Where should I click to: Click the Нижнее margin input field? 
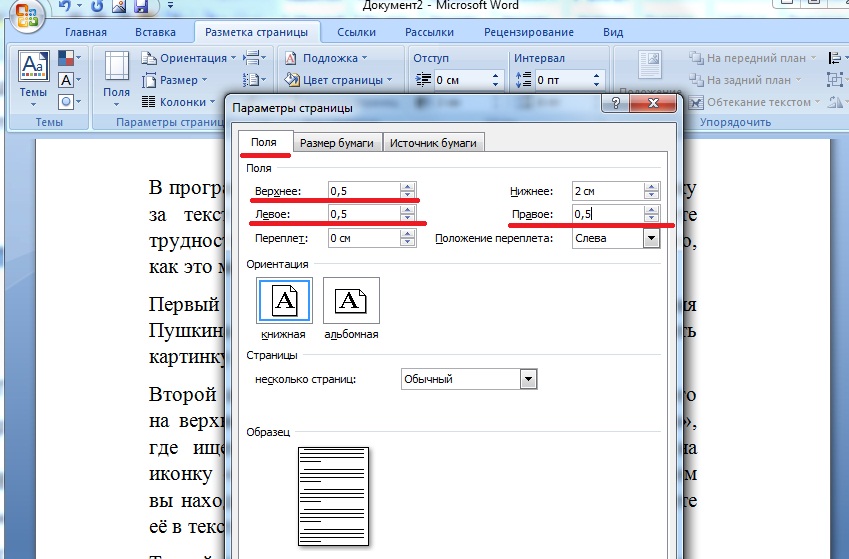click(x=608, y=191)
